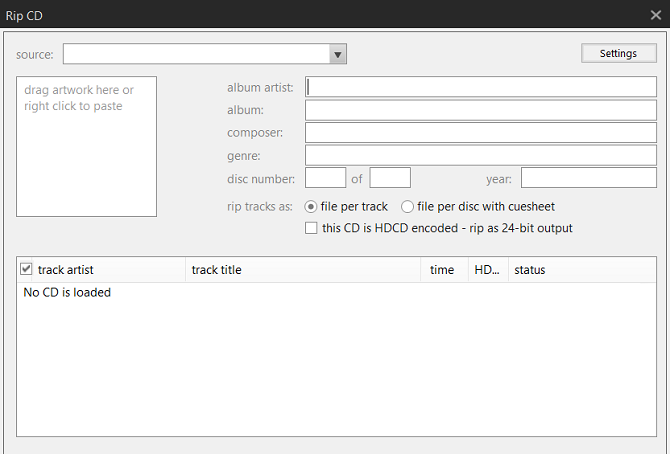Sort by track title column
Viewport: 670px width, 454px height.
point(300,270)
